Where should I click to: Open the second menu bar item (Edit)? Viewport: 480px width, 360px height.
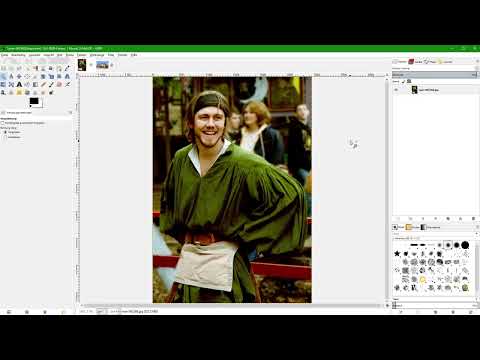click(x=18, y=55)
